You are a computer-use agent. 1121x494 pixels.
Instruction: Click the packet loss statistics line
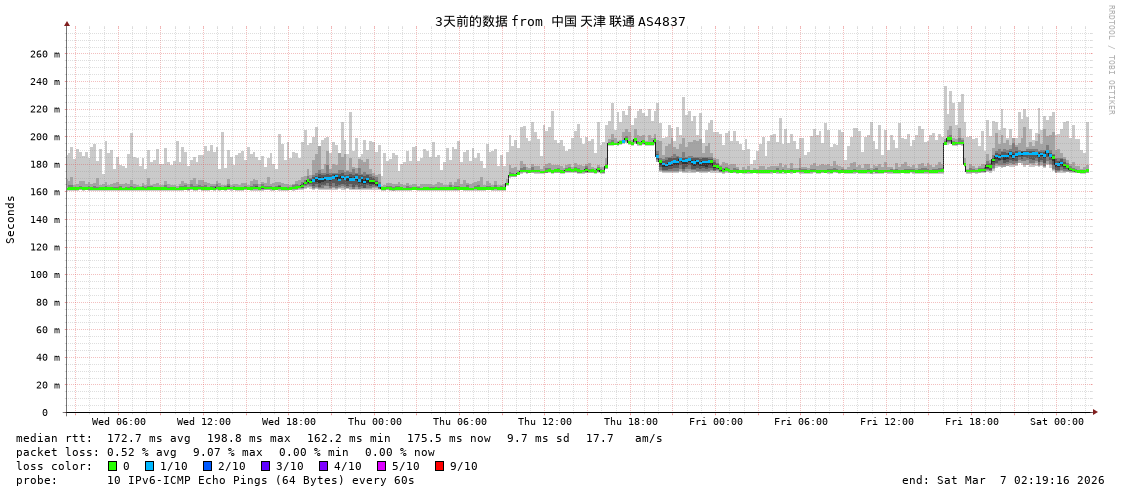[225, 452]
